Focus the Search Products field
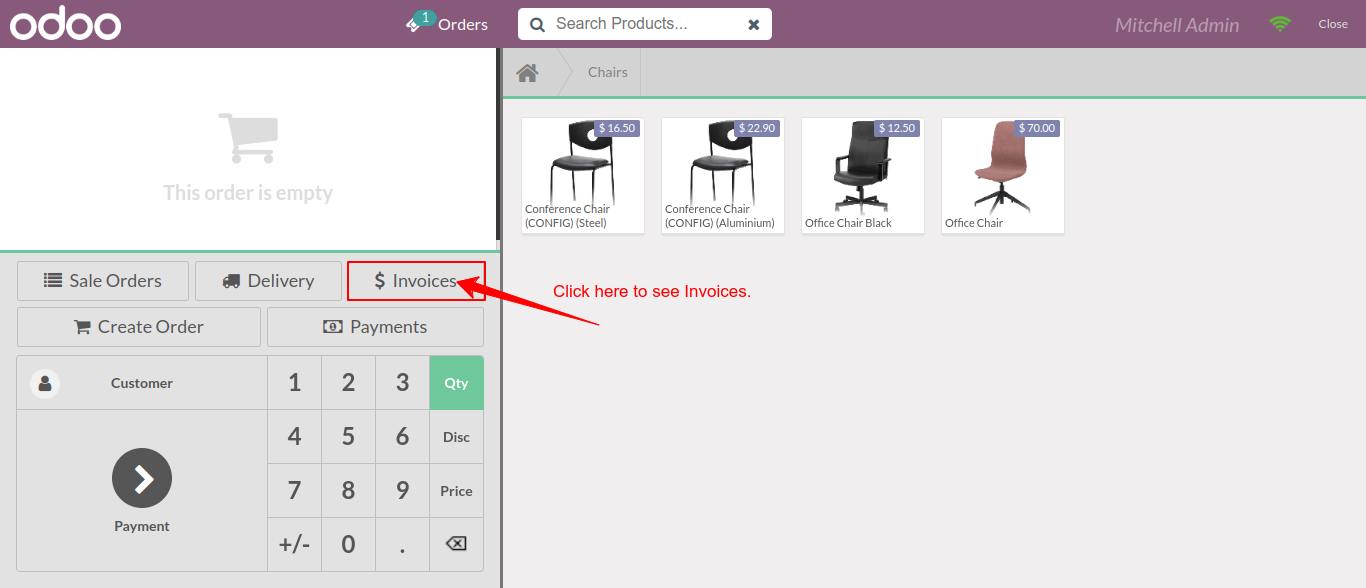 pos(645,24)
